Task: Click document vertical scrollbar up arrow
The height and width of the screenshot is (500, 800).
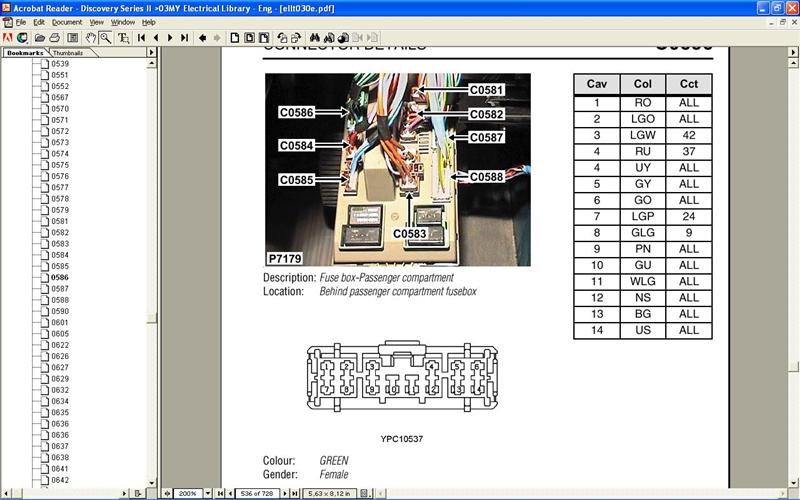Action: pos(793,63)
